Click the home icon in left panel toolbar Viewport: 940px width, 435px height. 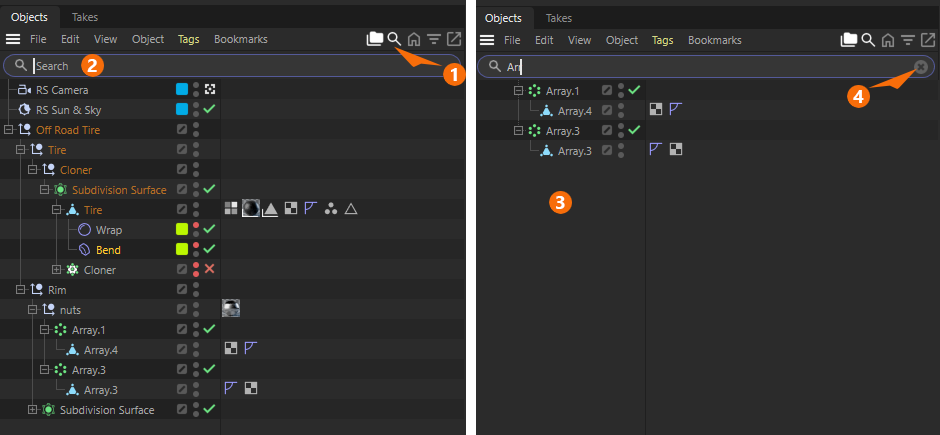pyautogui.click(x=414, y=40)
